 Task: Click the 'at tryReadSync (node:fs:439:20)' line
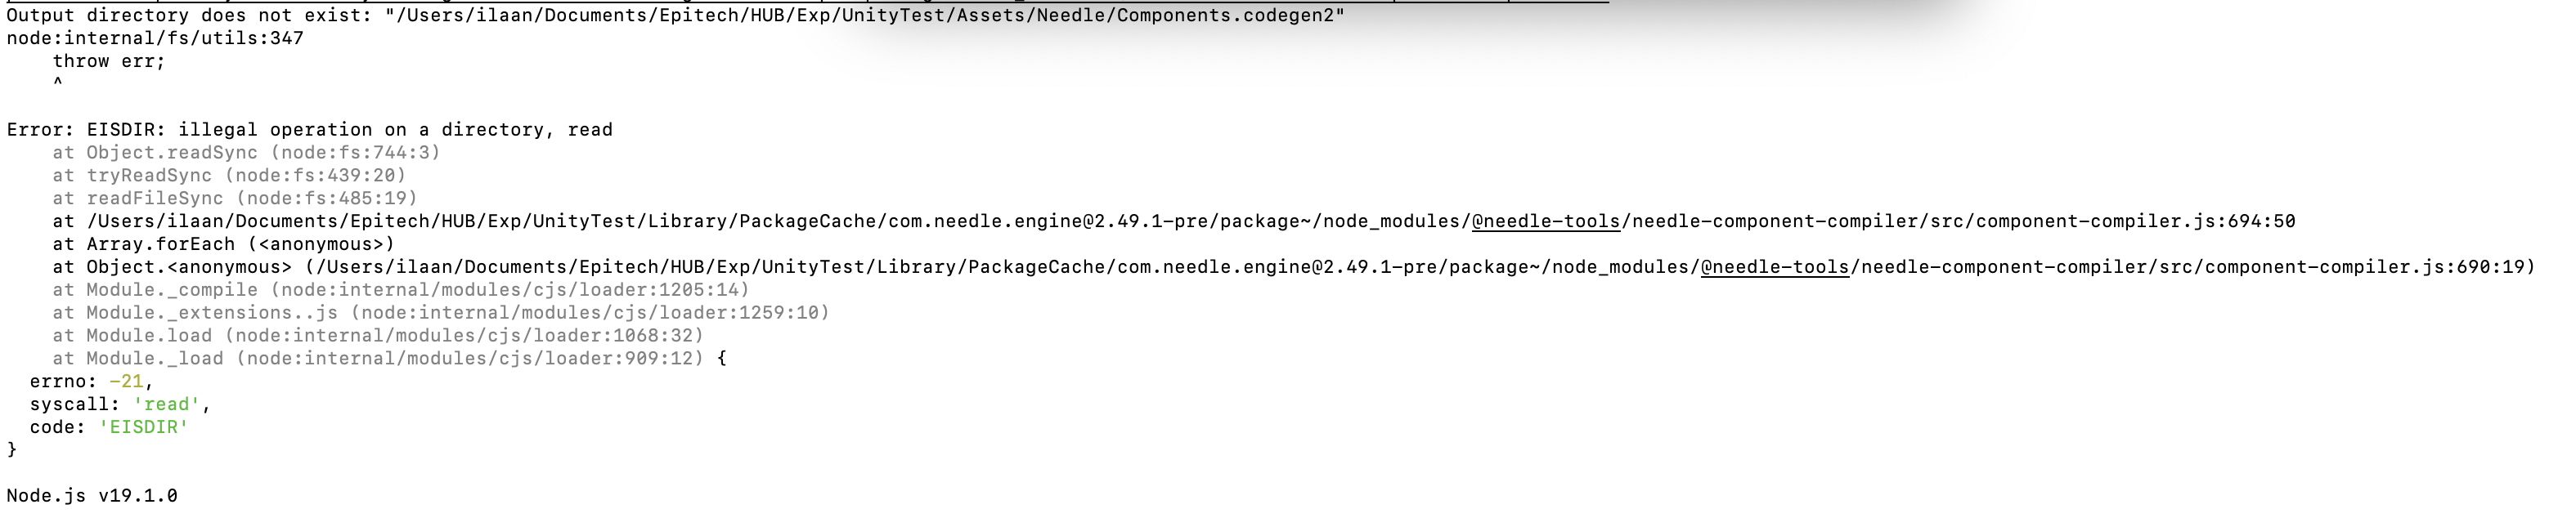tap(229, 175)
